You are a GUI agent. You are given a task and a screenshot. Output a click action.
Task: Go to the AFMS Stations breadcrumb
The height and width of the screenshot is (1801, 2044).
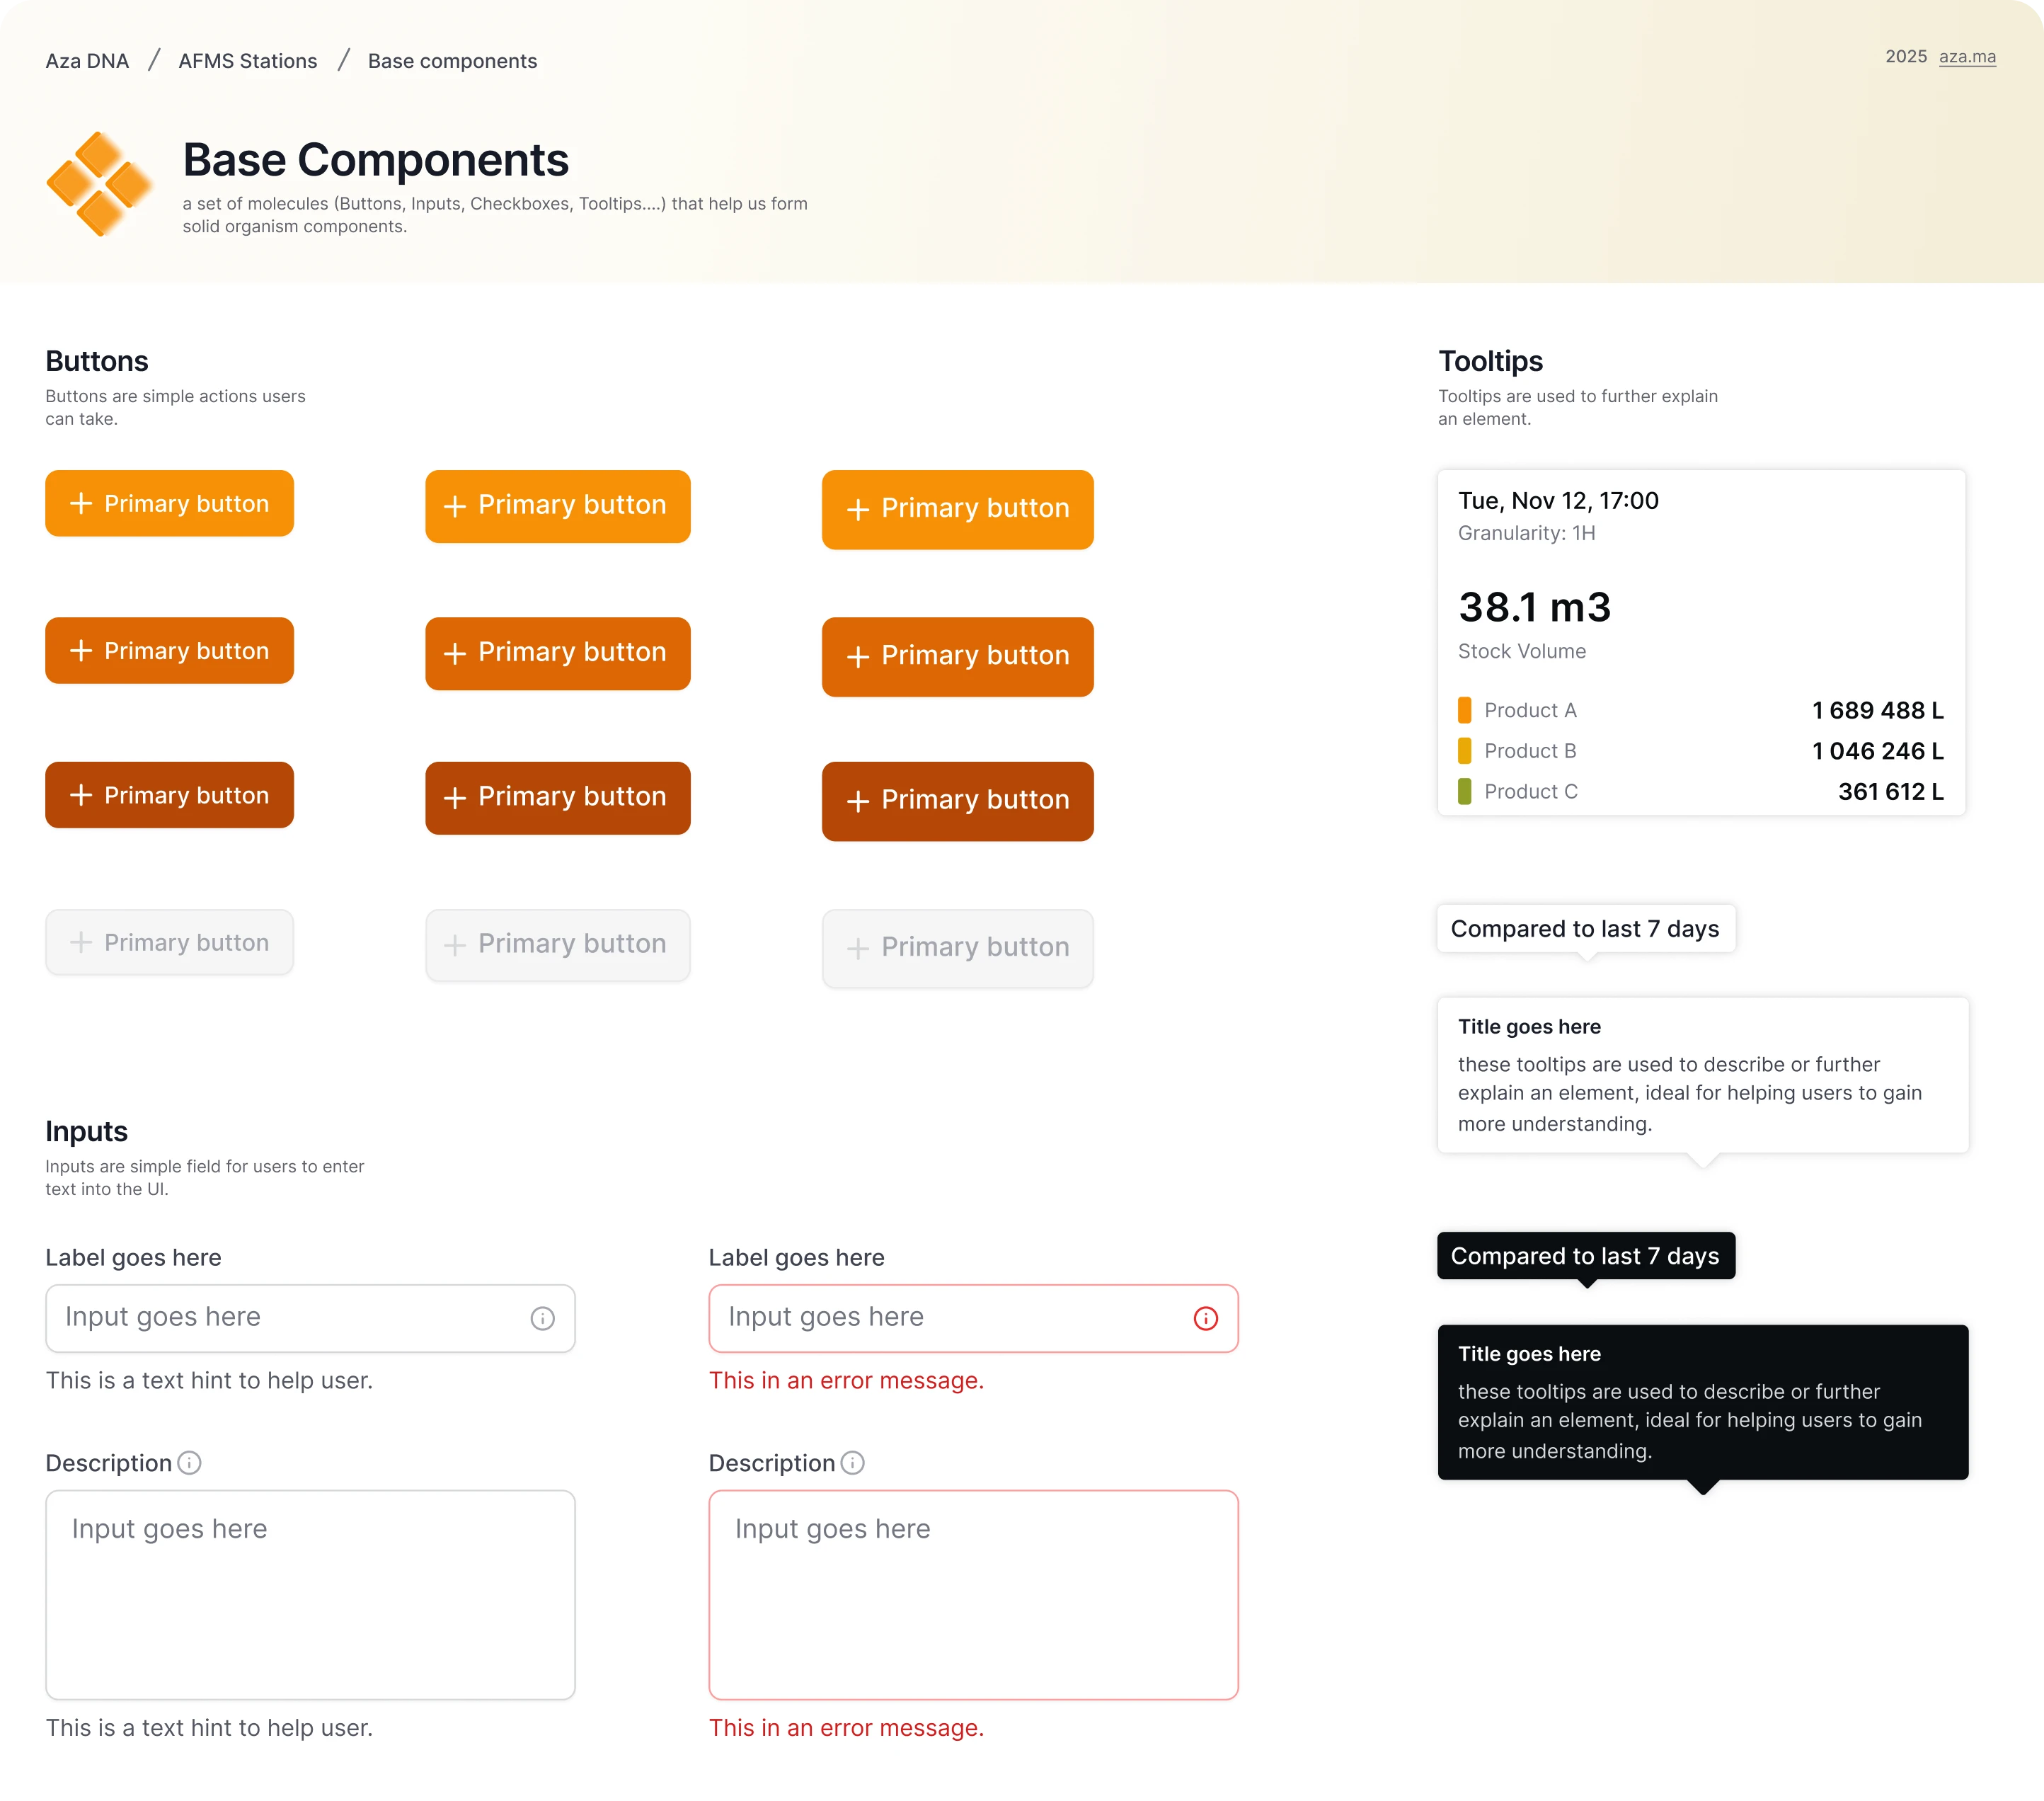tap(247, 61)
